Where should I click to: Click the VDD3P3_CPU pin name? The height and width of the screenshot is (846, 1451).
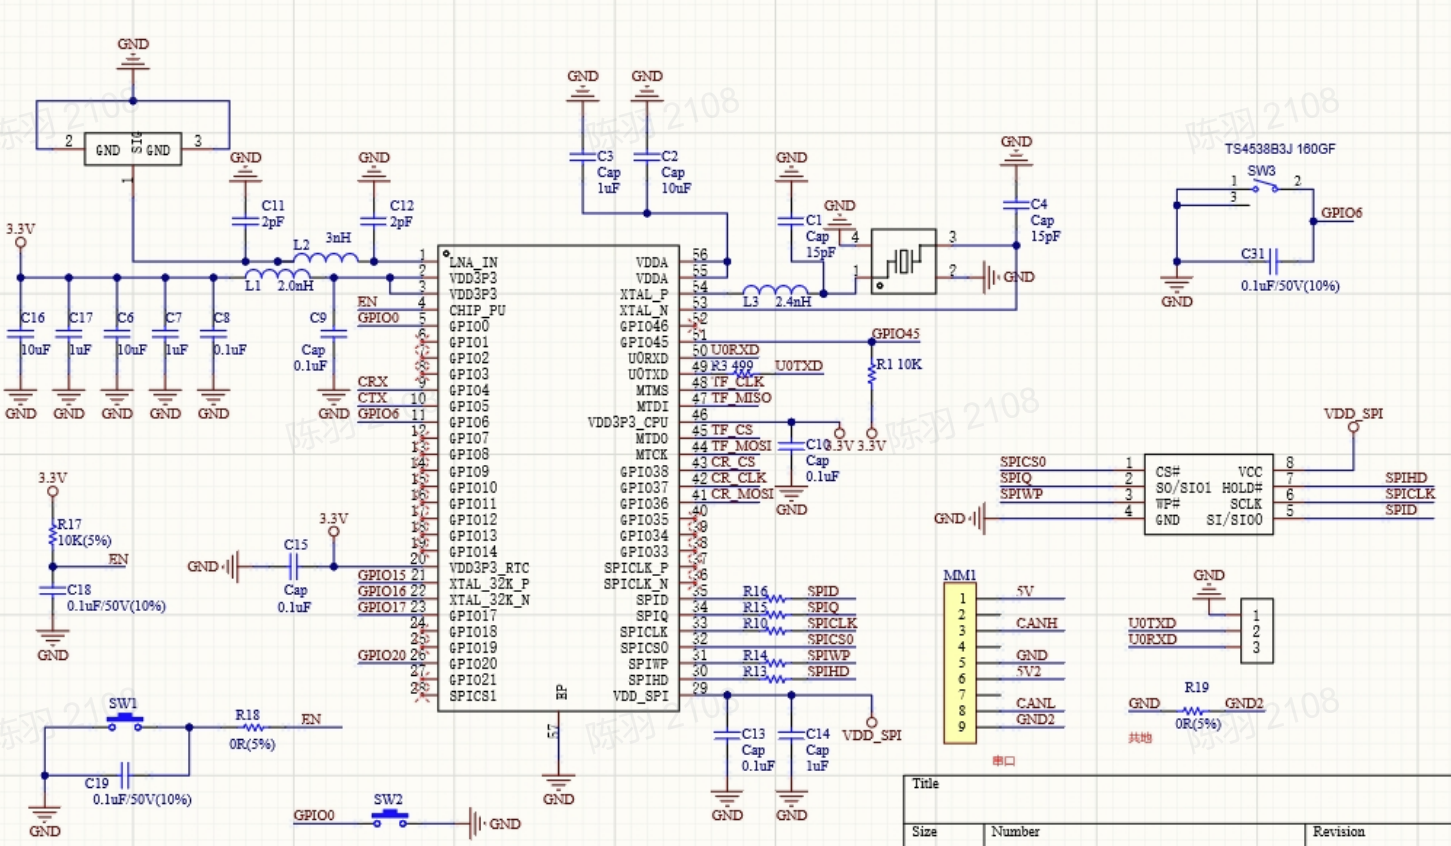(628, 422)
